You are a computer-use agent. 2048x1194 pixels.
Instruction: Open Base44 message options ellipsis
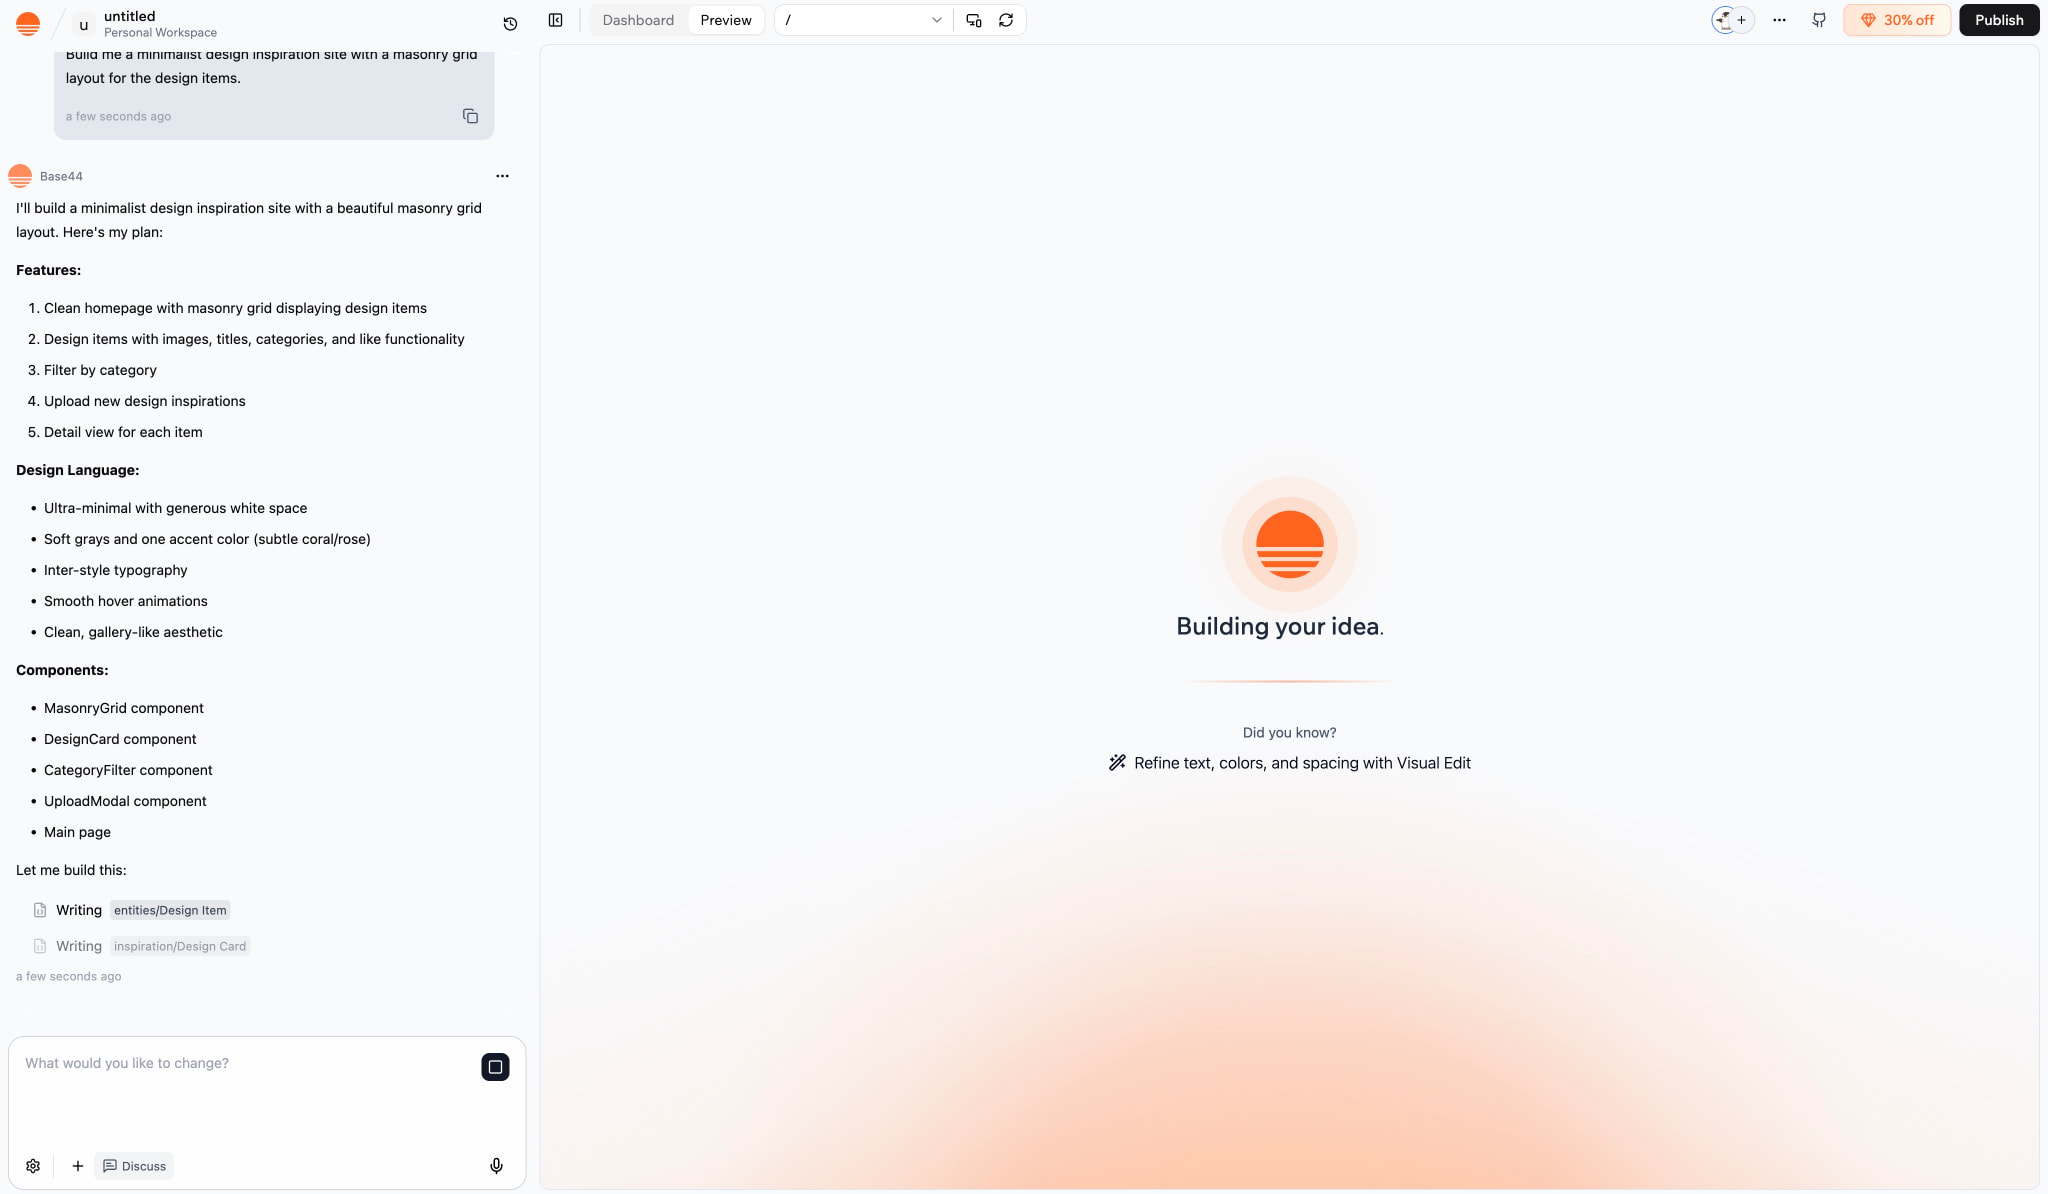pos(502,176)
